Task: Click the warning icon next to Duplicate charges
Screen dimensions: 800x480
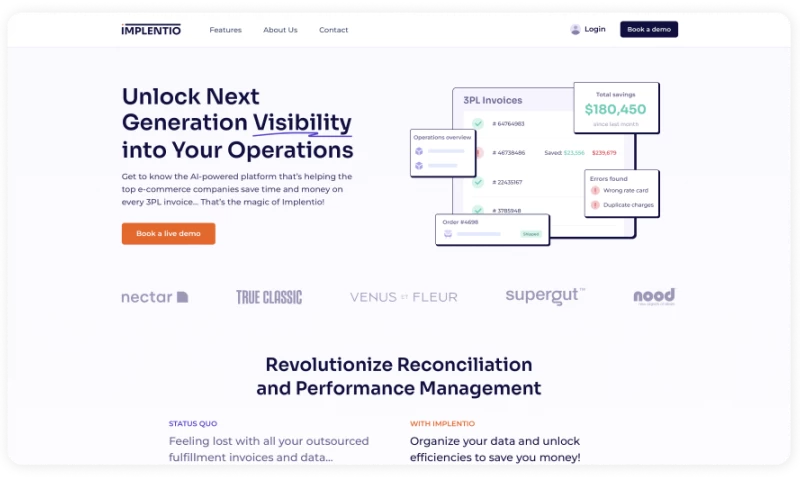Action: 595,205
